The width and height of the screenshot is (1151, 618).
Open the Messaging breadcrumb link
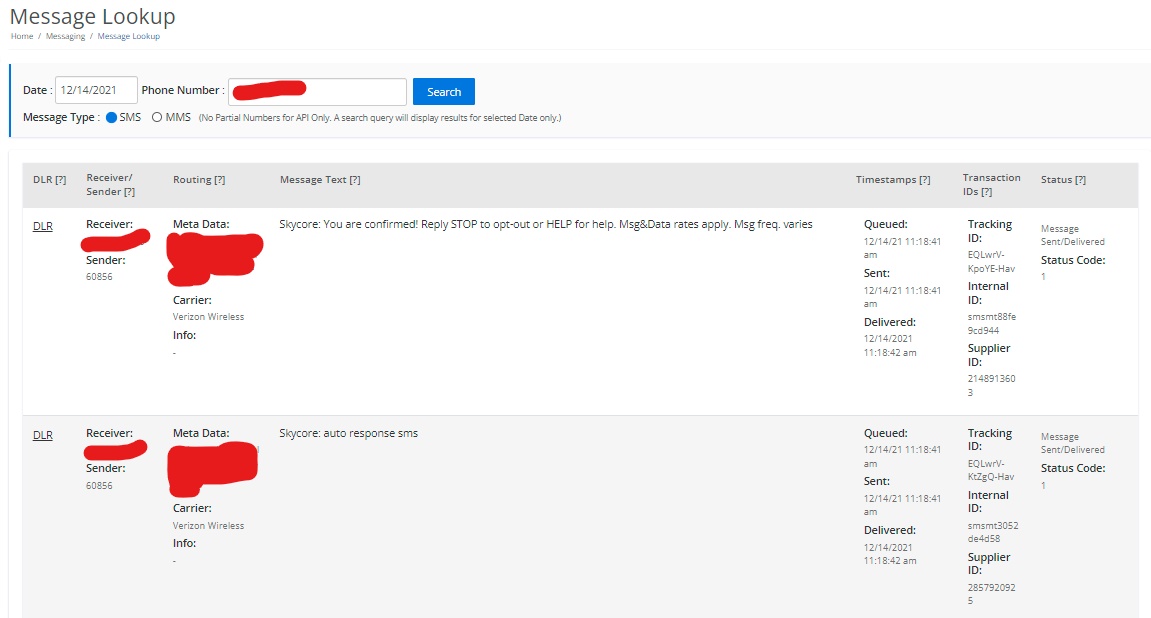coord(64,35)
